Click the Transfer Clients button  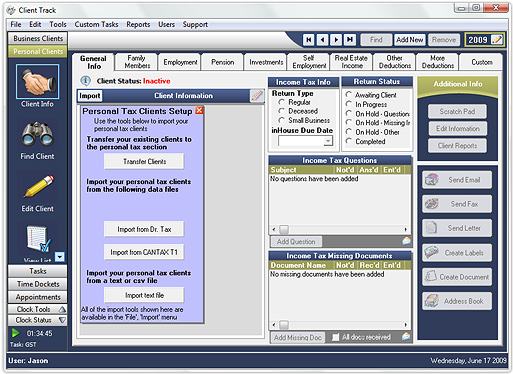(x=144, y=162)
